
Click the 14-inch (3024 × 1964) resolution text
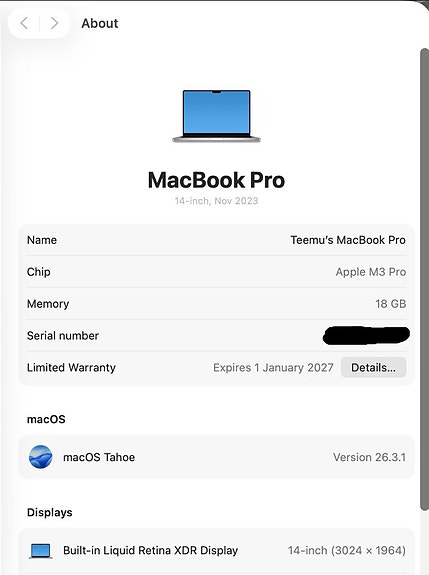(x=346, y=550)
